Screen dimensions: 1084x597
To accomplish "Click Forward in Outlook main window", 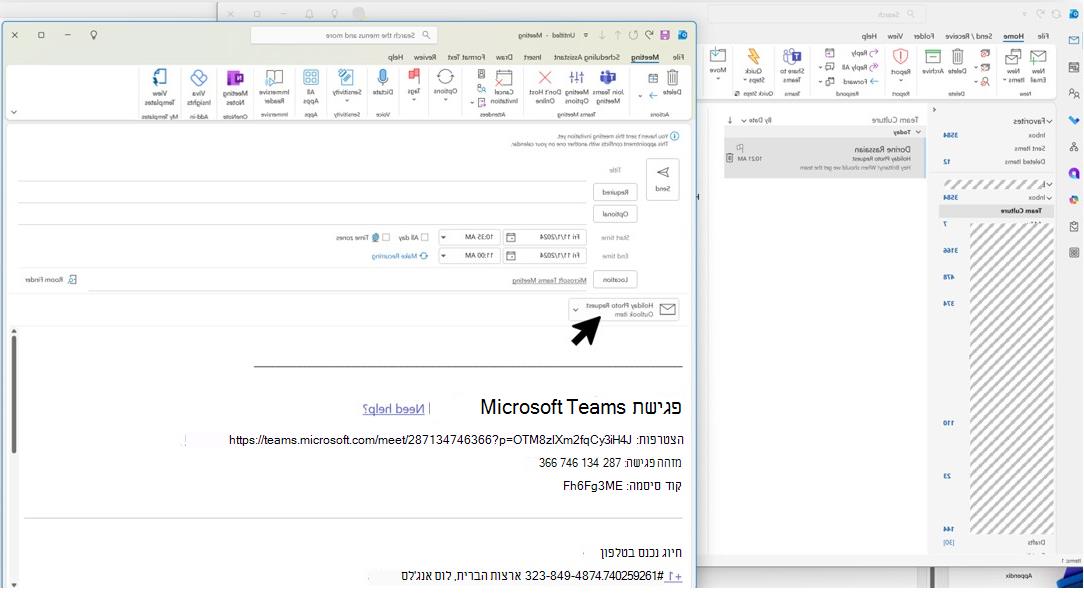I will tap(860, 82).
